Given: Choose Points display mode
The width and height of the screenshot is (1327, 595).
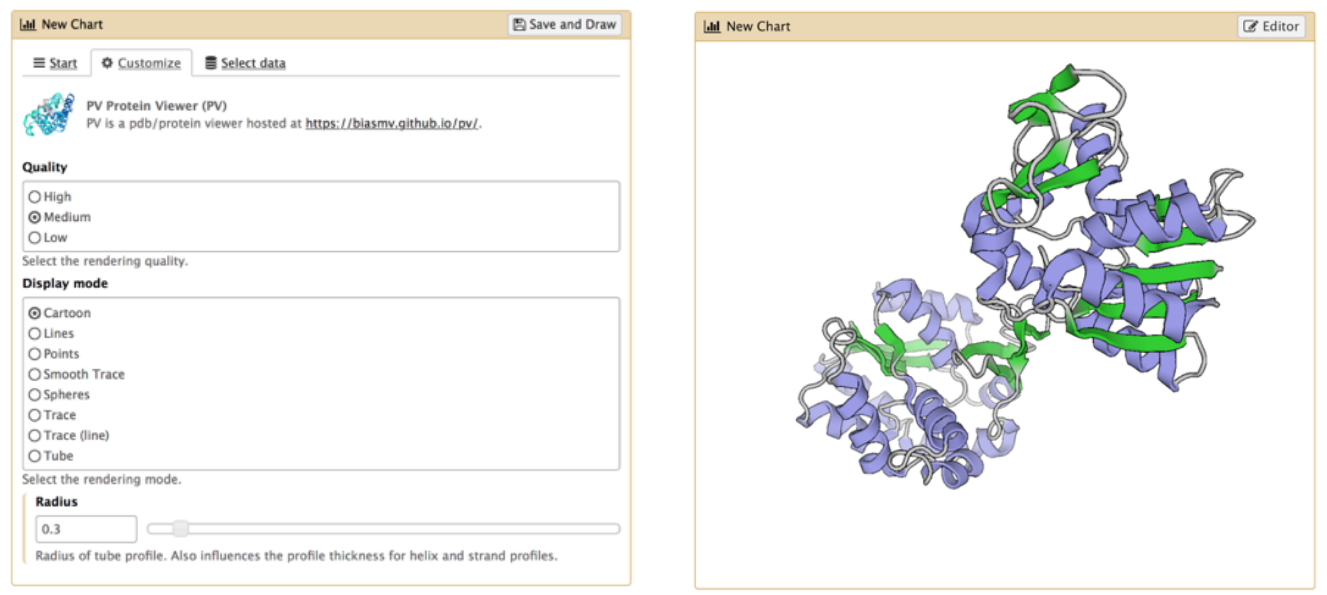Looking at the screenshot, I should (x=35, y=354).
